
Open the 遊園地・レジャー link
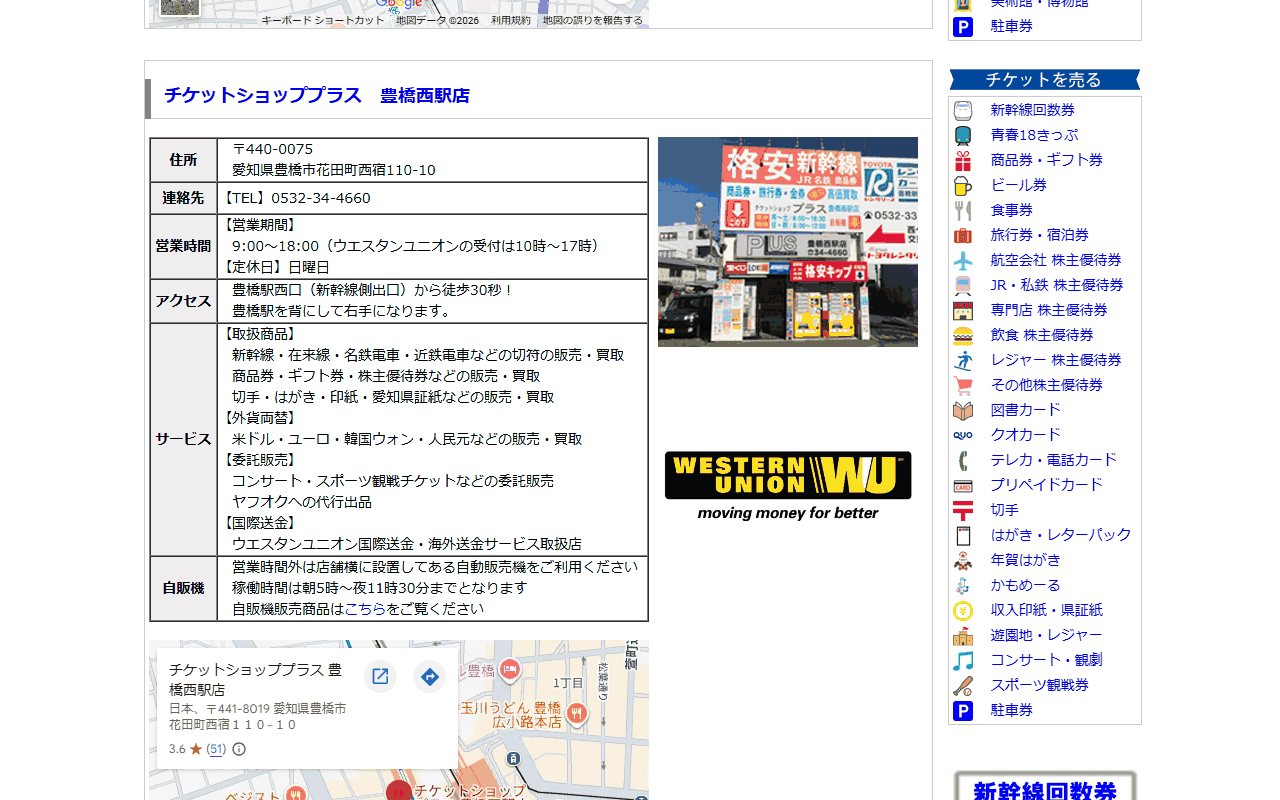tap(1046, 635)
